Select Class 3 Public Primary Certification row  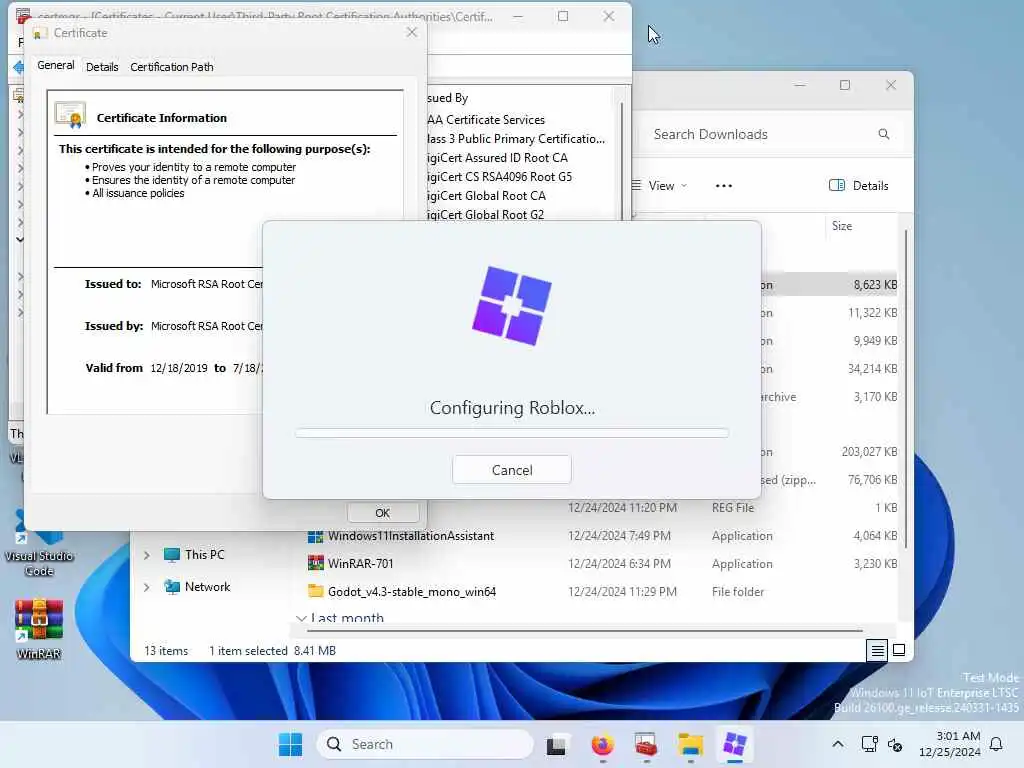coord(516,138)
